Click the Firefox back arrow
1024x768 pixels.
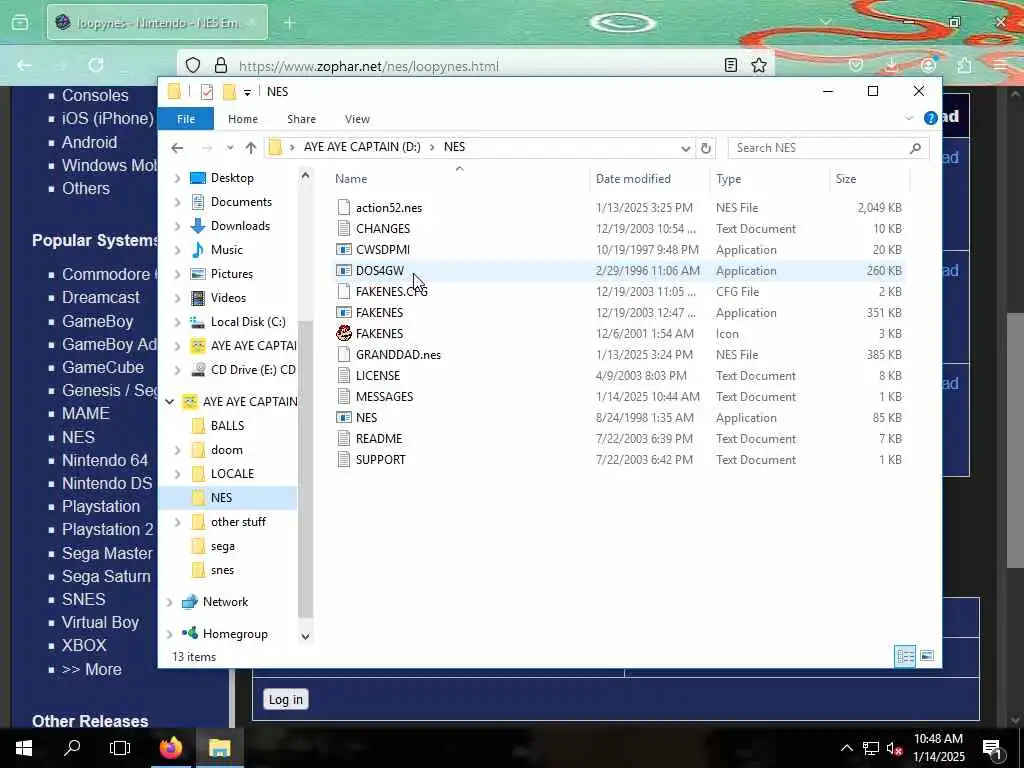tap(25, 65)
